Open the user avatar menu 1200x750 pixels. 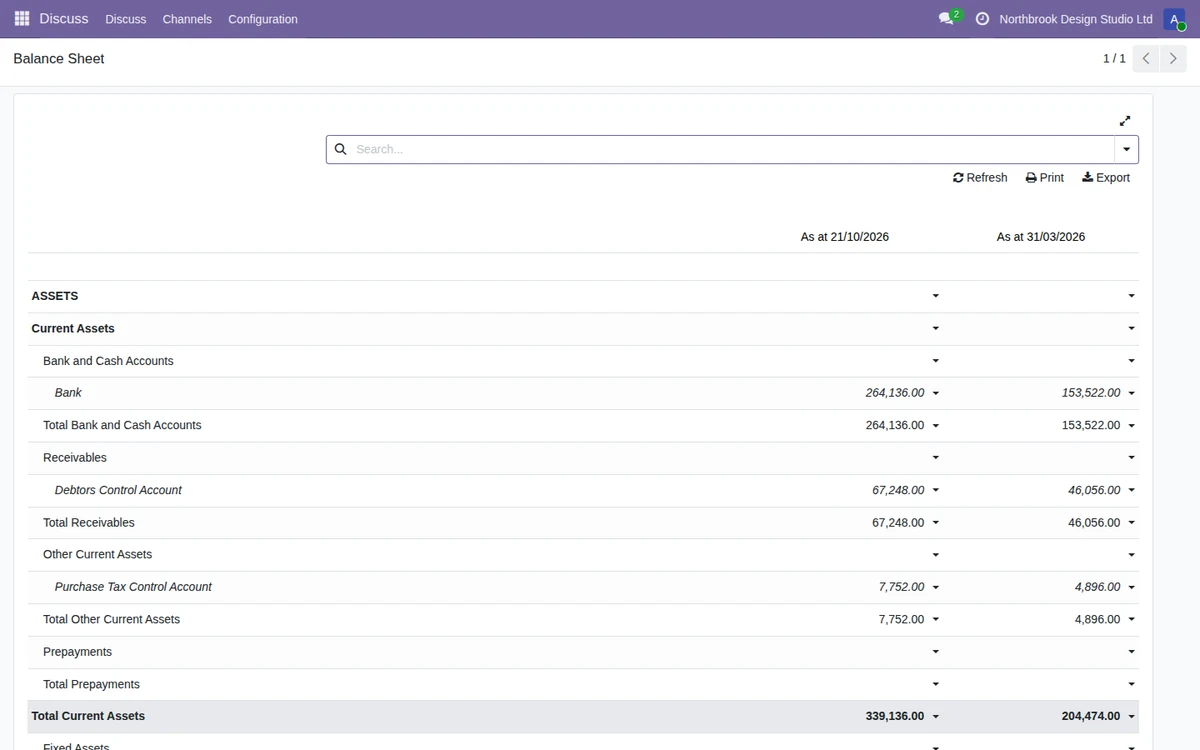[1174, 19]
